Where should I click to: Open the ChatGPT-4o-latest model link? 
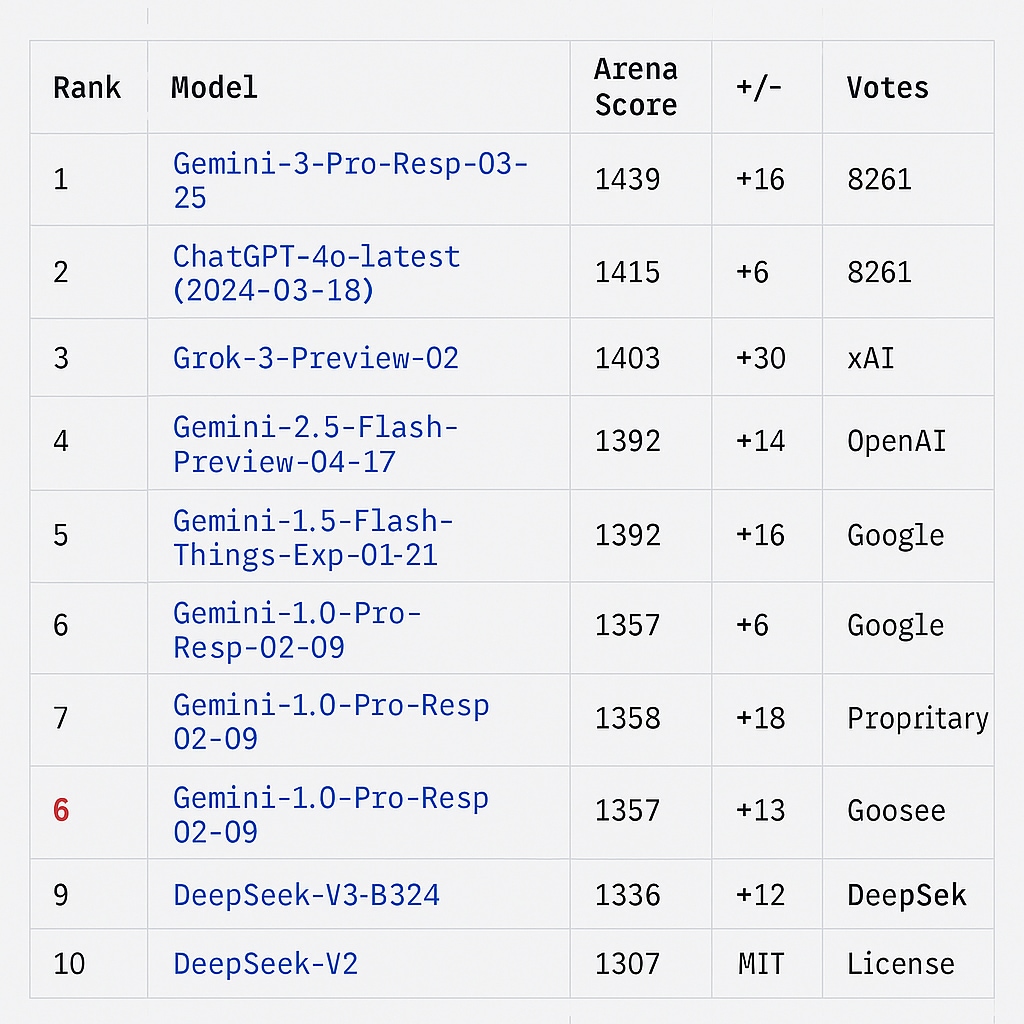[x=316, y=273]
